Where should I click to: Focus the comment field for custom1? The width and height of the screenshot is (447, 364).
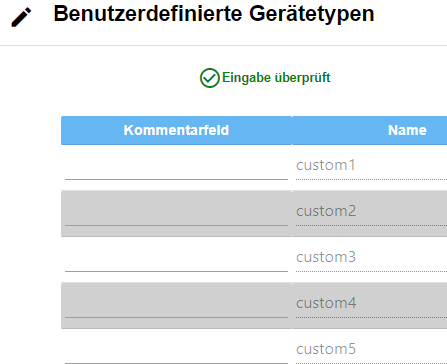[176, 166]
